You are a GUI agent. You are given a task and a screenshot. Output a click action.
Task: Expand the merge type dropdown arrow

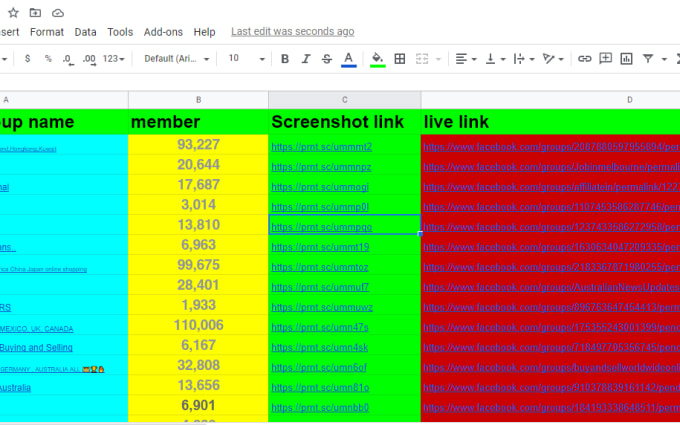[x=438, y=59]
